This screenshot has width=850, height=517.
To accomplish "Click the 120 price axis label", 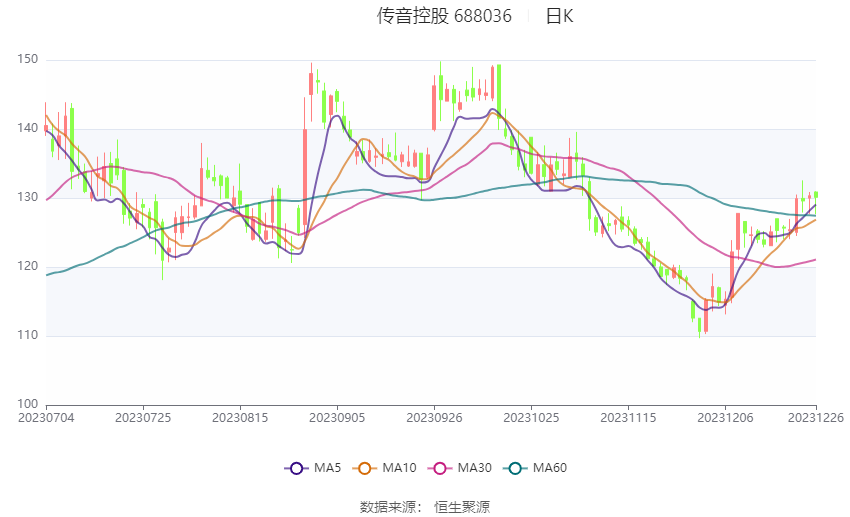I will 28,266.
